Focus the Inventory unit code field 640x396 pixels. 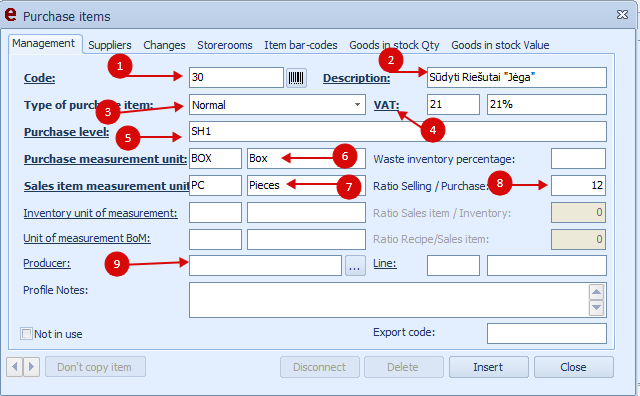click(215, 212)
